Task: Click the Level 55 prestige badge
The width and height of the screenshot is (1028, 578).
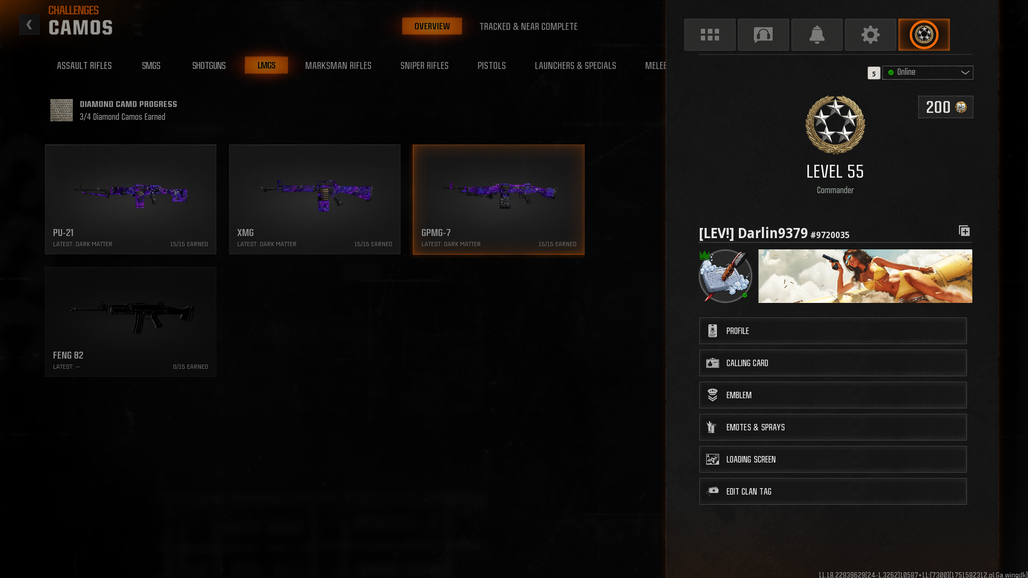Action: pyautogui.click(x=835, y=125)
